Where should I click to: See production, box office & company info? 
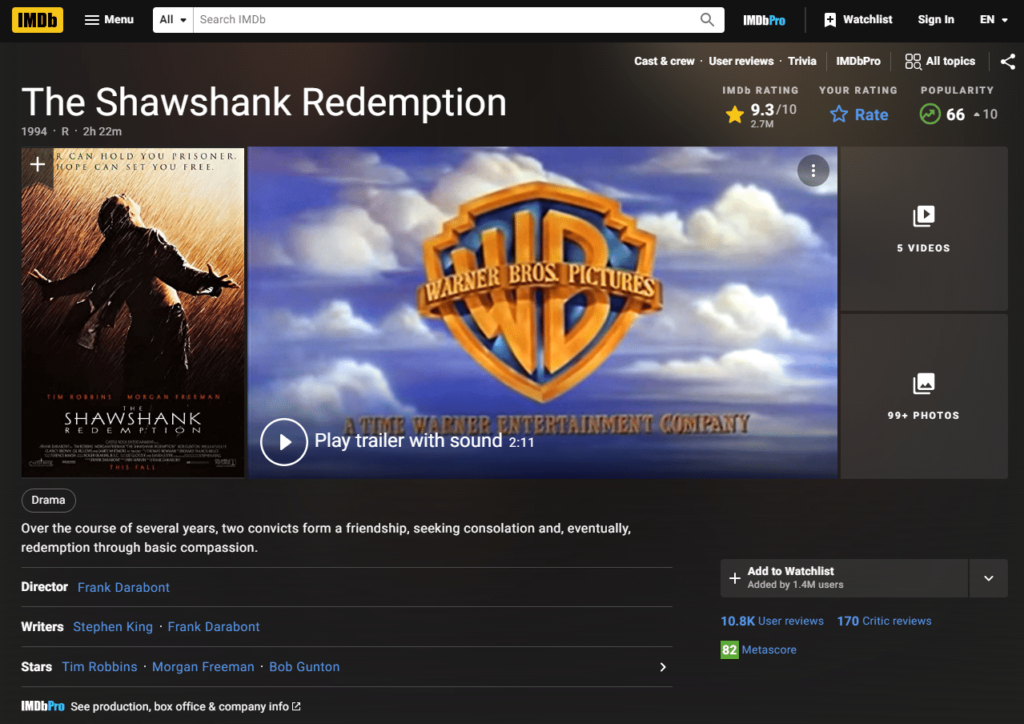pos(185,706)
